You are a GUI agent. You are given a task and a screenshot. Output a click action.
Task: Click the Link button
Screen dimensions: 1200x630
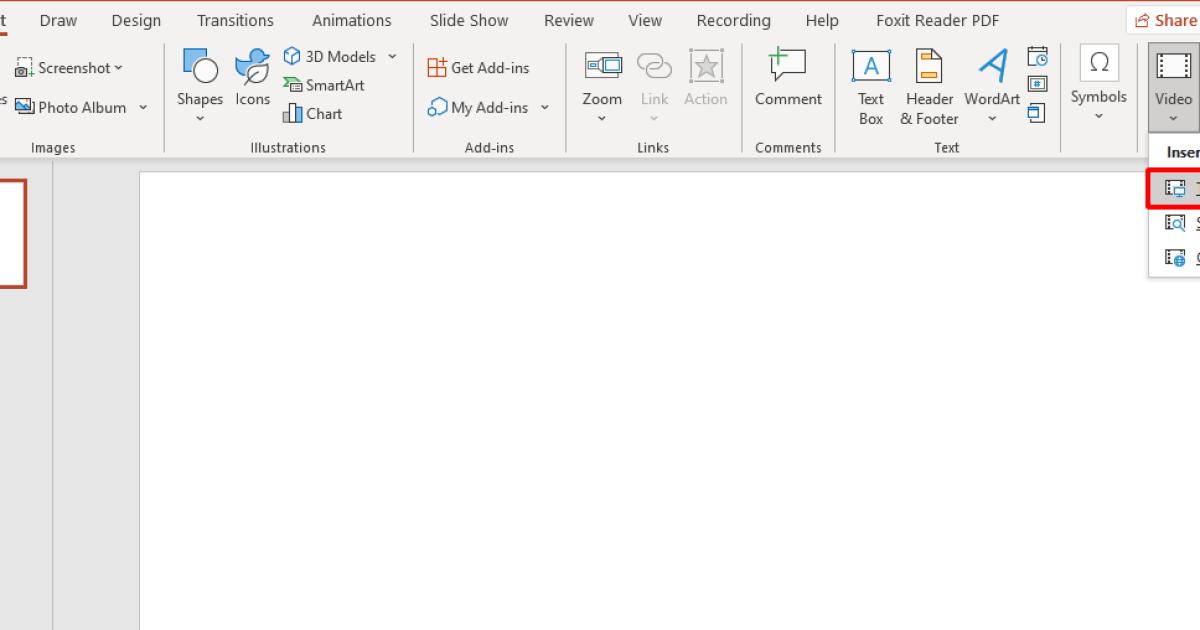[x=654, y=85]
